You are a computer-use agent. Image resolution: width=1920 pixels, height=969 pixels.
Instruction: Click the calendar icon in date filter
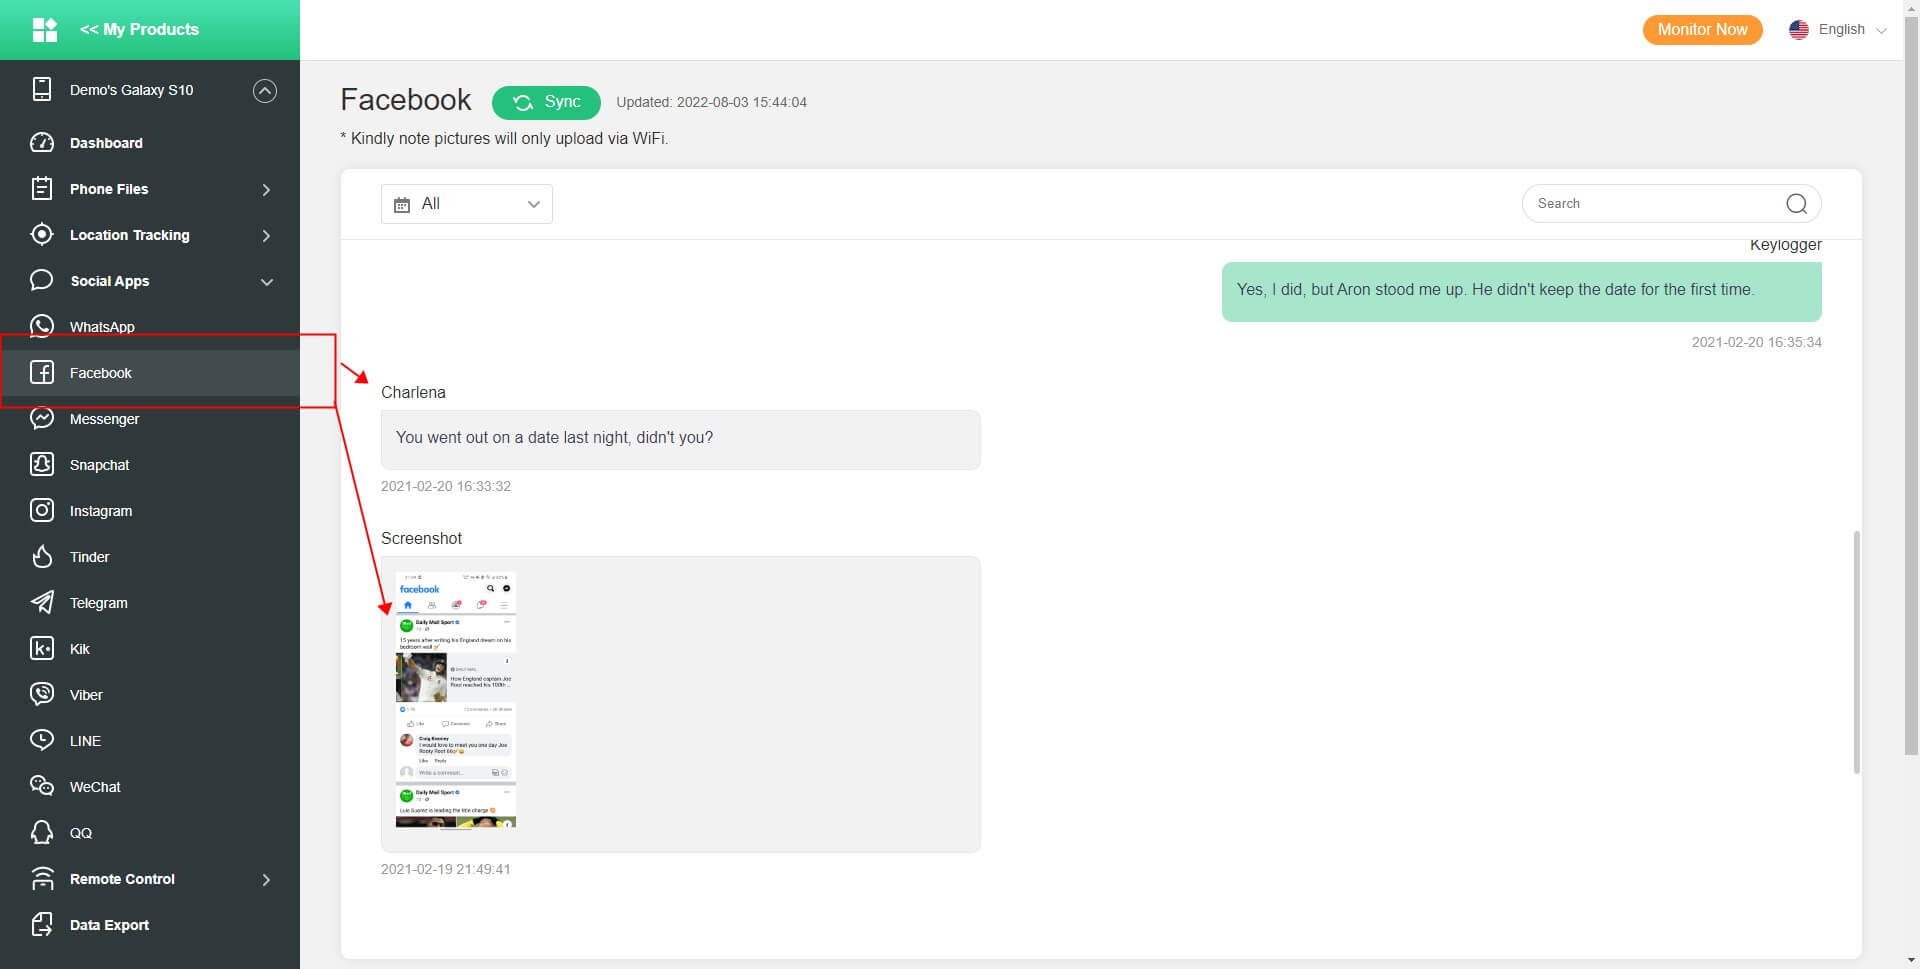point(402,205)
